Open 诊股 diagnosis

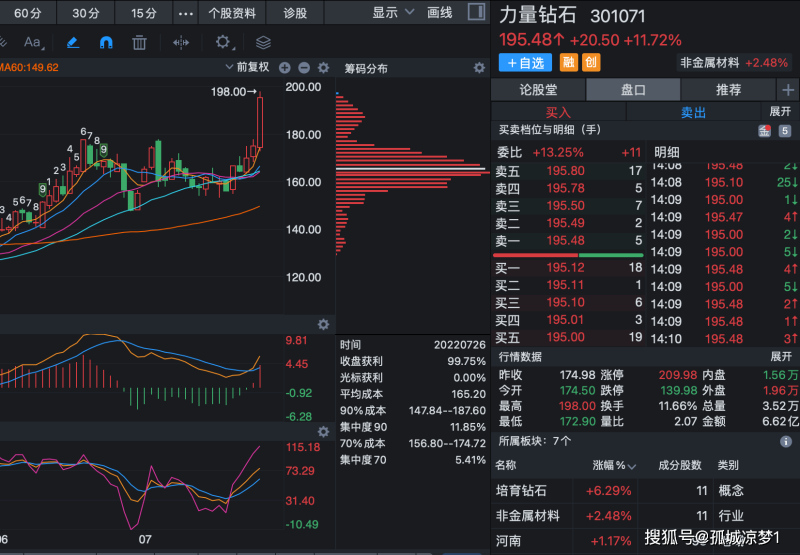point(295,13)
